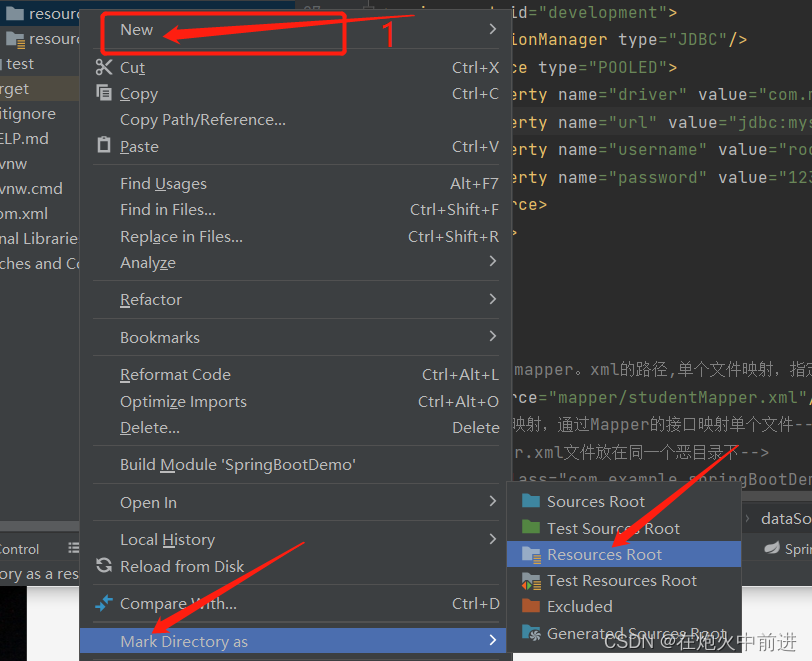Select Build Module 'SpringBootDemo' entry
The image size is (812, 661).
pos(296,465)
